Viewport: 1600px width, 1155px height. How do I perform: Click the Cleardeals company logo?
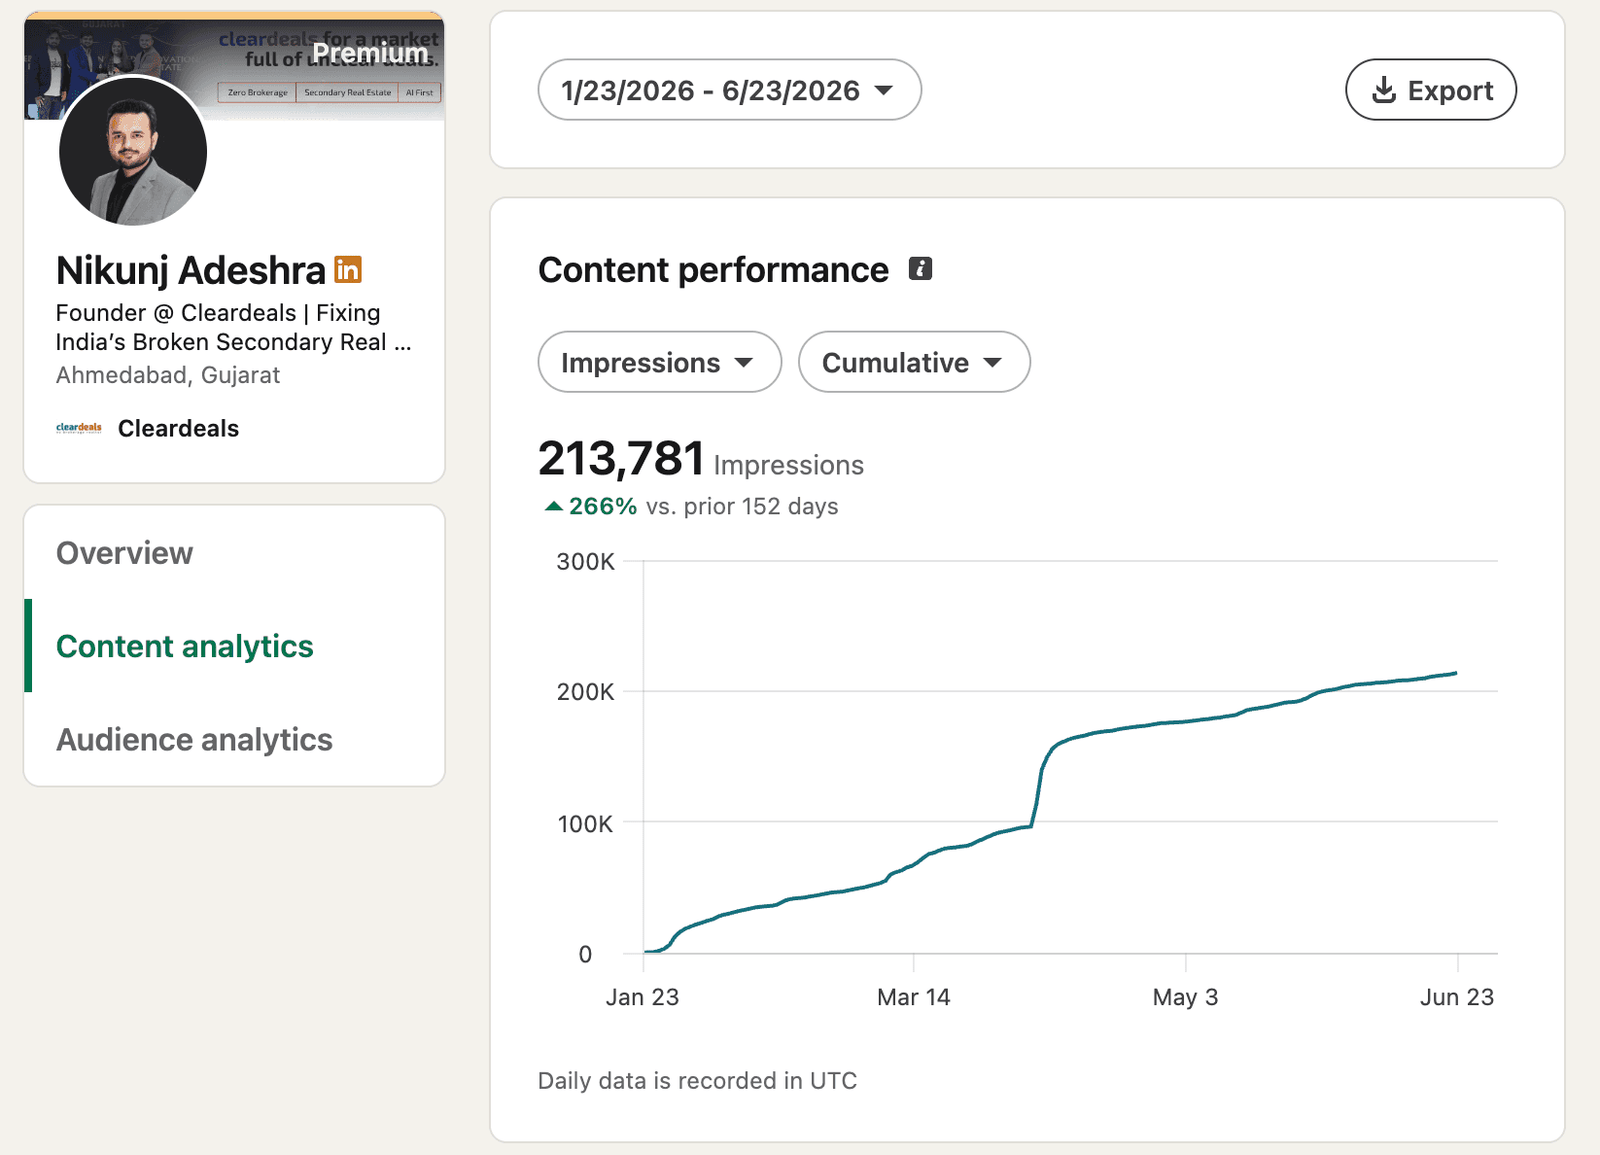pos(79,428)
